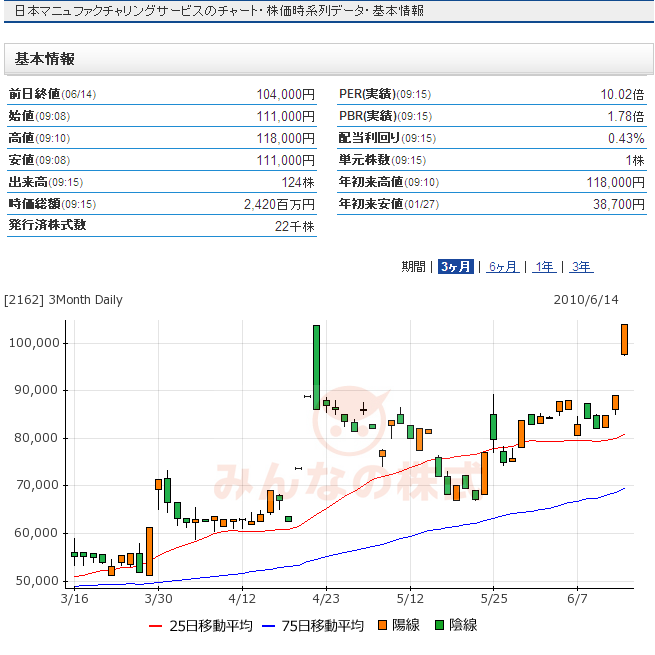
Task: Click the green 陰線 legend square
Action: [438, 626]
